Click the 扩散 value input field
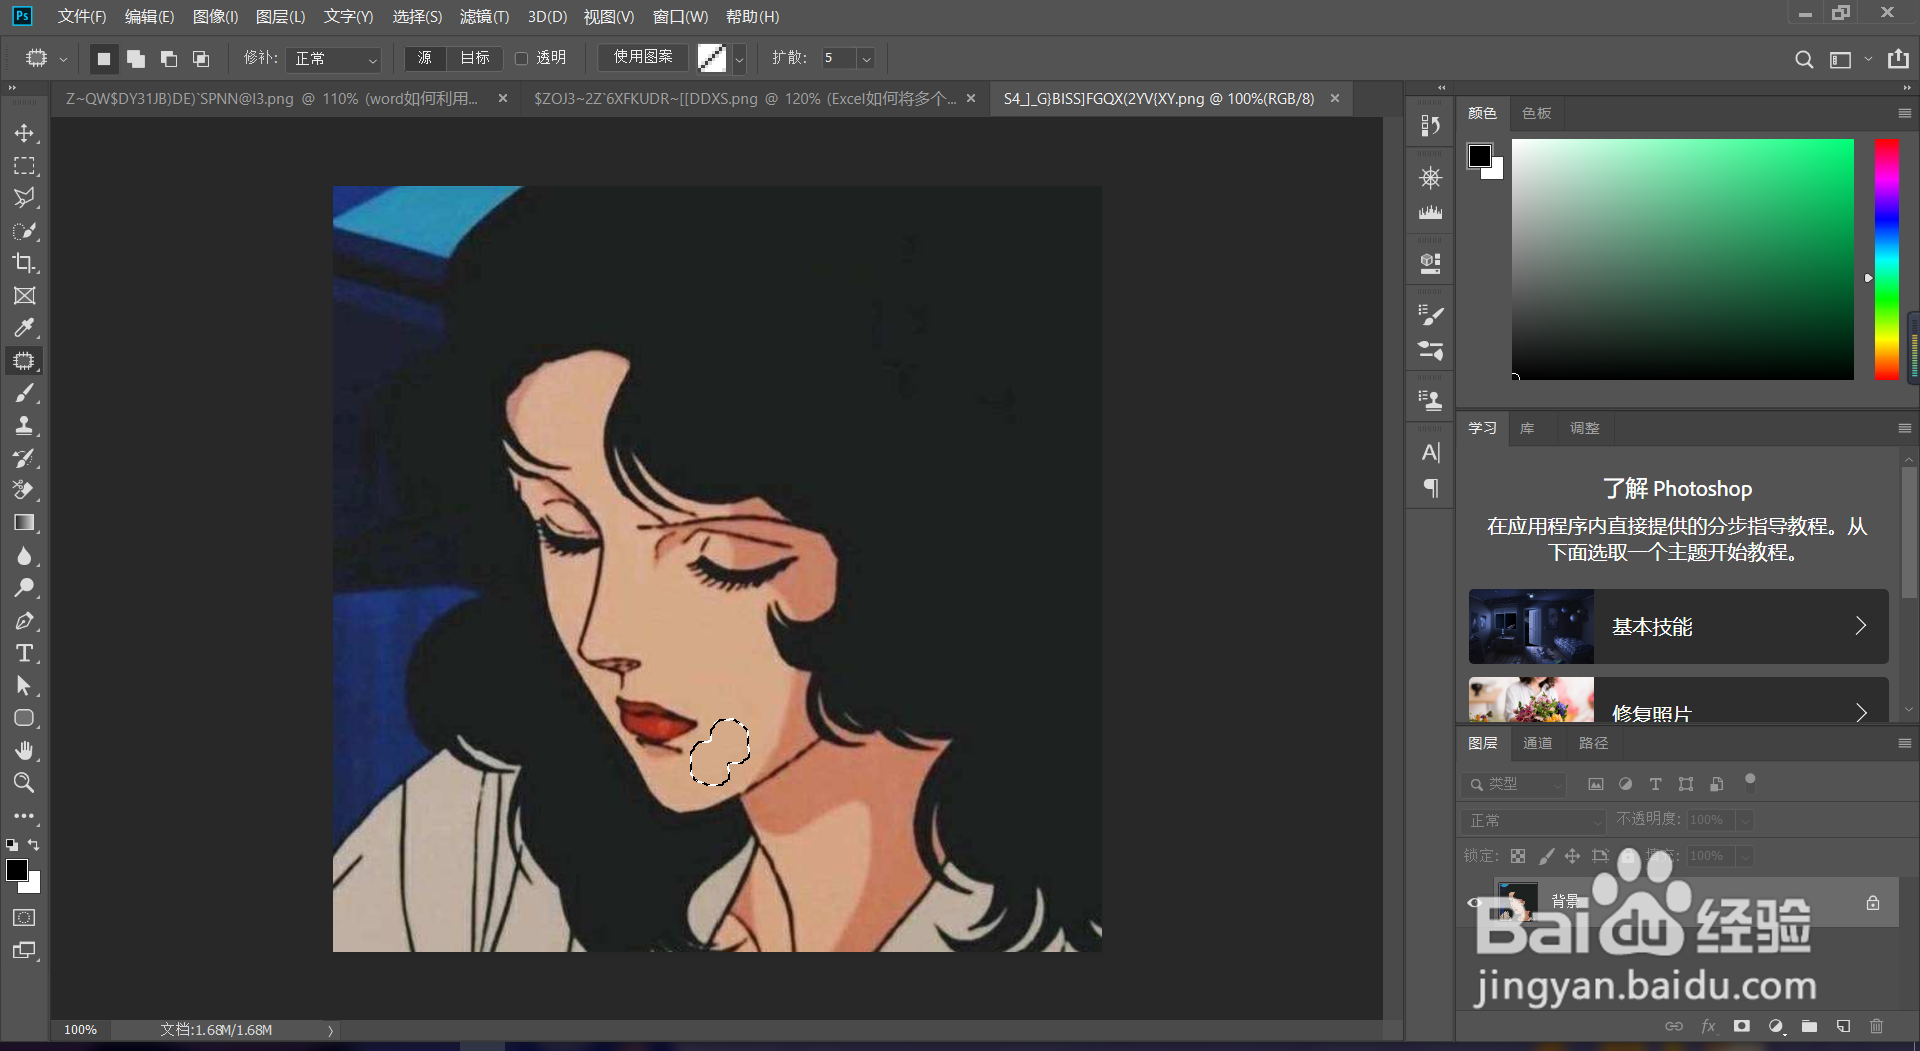Screen dimensions: 1920x1051 click(x=838, y=59)
